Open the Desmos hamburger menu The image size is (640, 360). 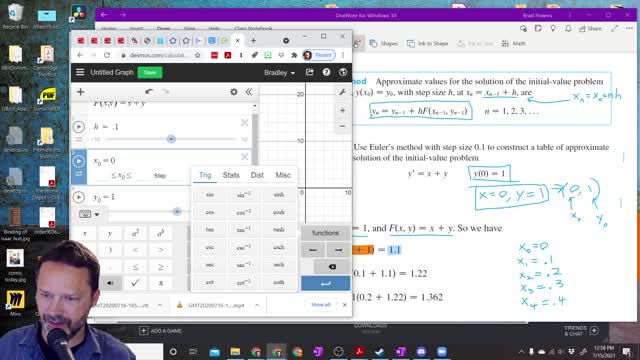[x=80, y=72]
